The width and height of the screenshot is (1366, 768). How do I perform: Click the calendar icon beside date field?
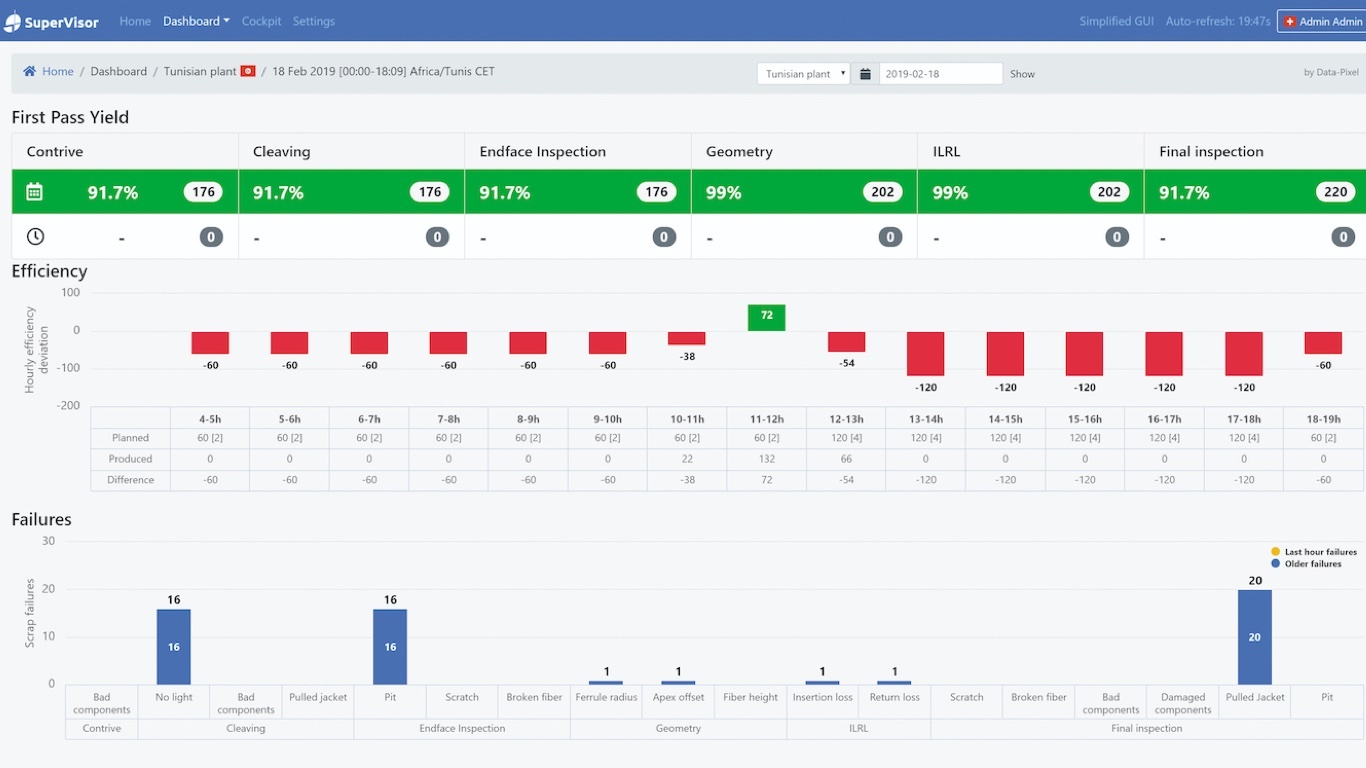tap(865, 74)
